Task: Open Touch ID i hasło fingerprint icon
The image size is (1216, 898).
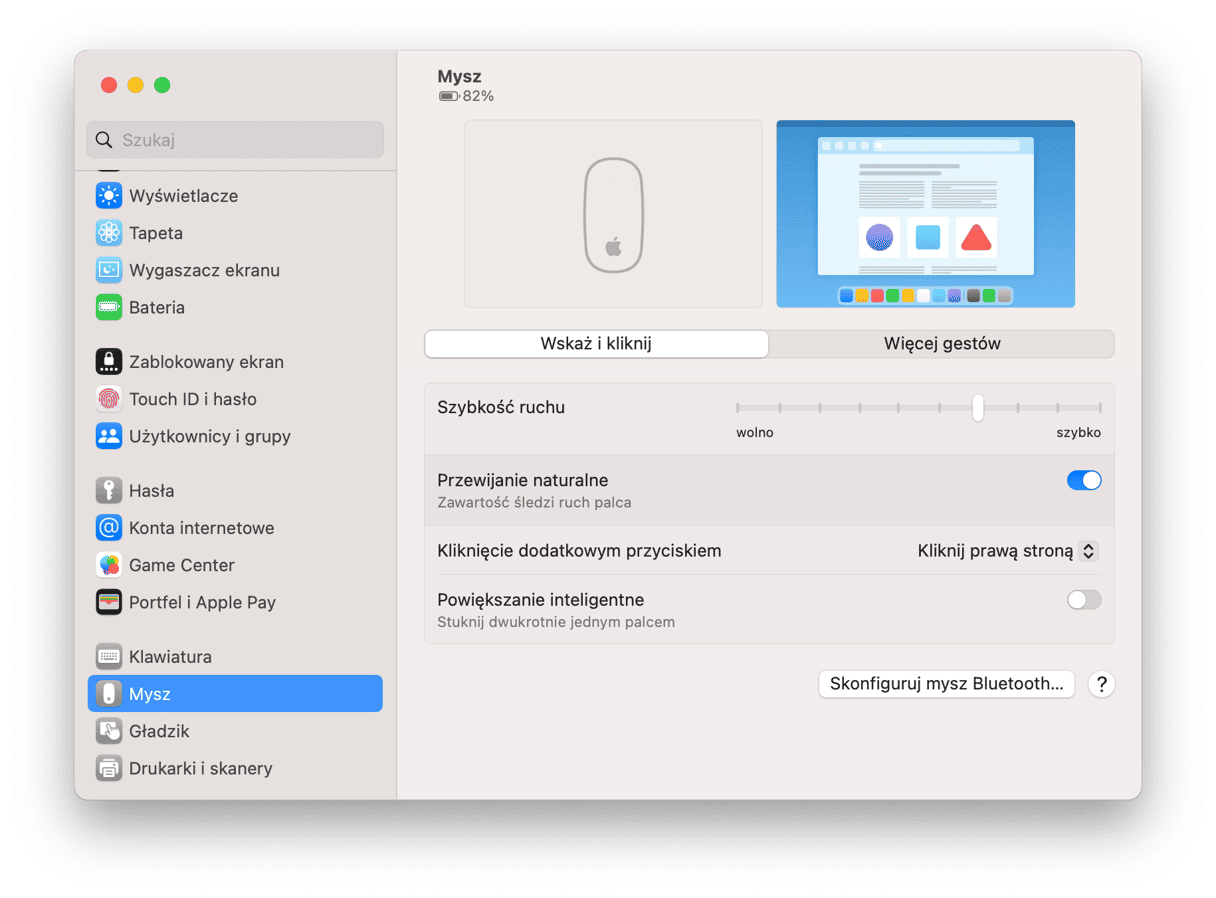Action: pos(108,399)
